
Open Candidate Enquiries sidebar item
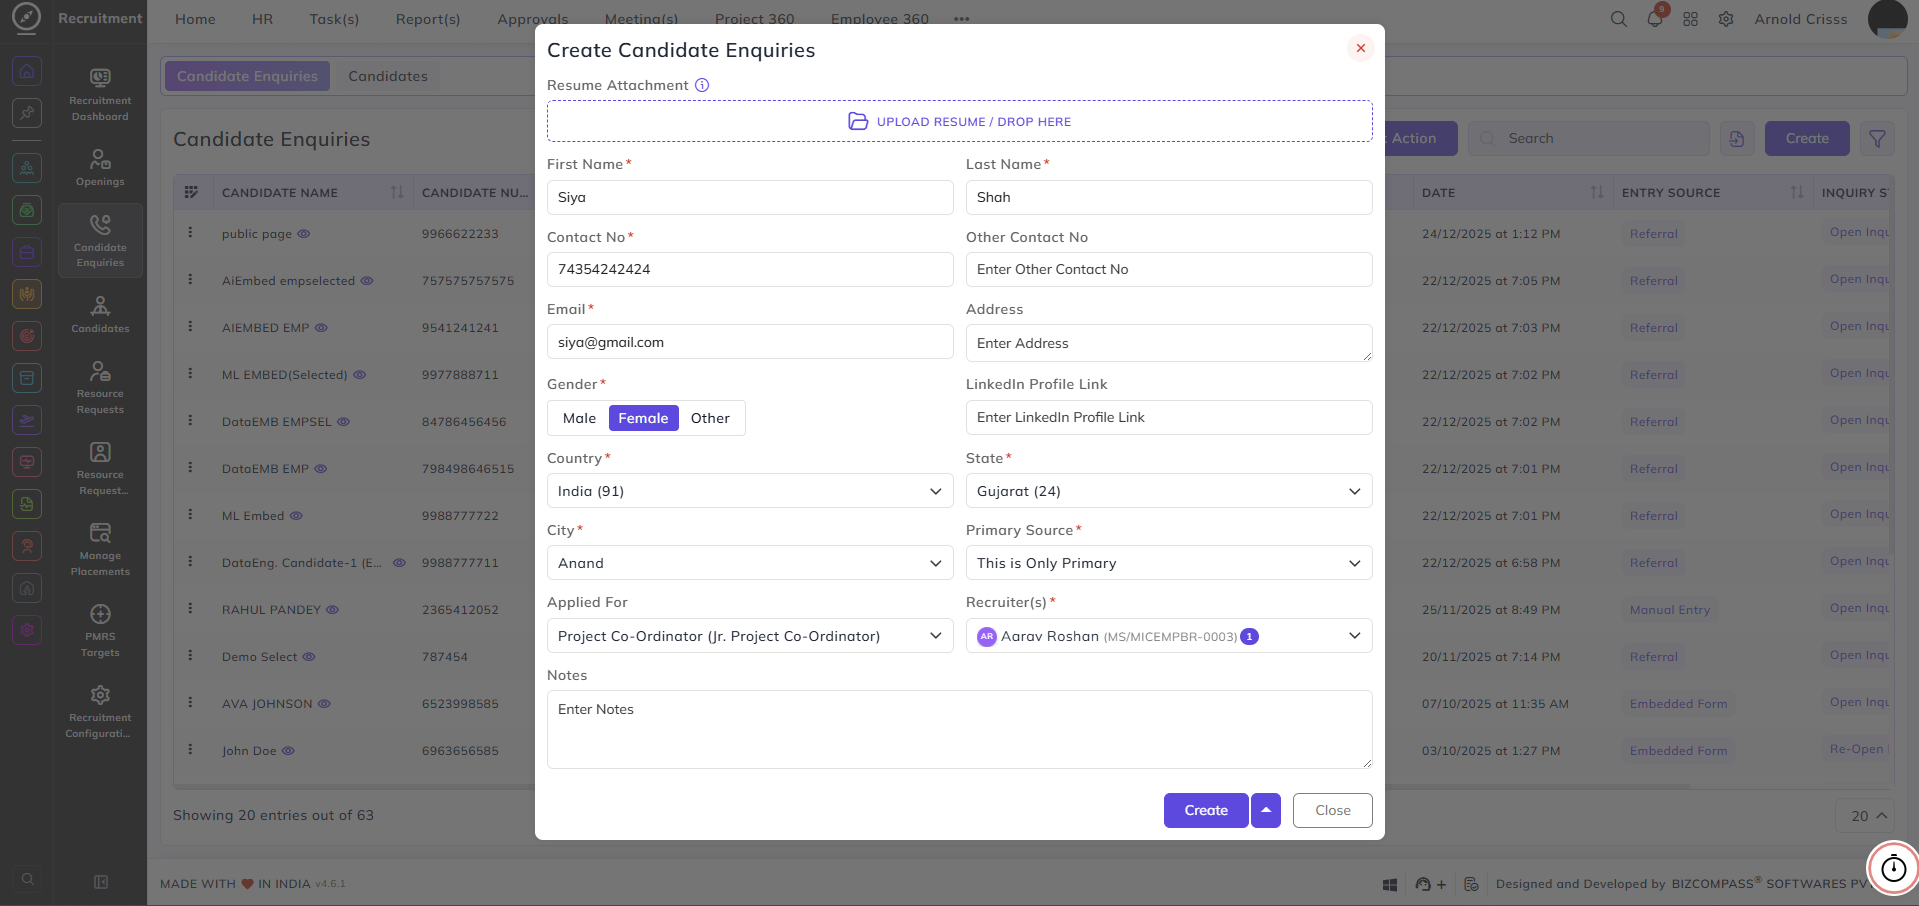pyautogui.click(x=100, y=240)
